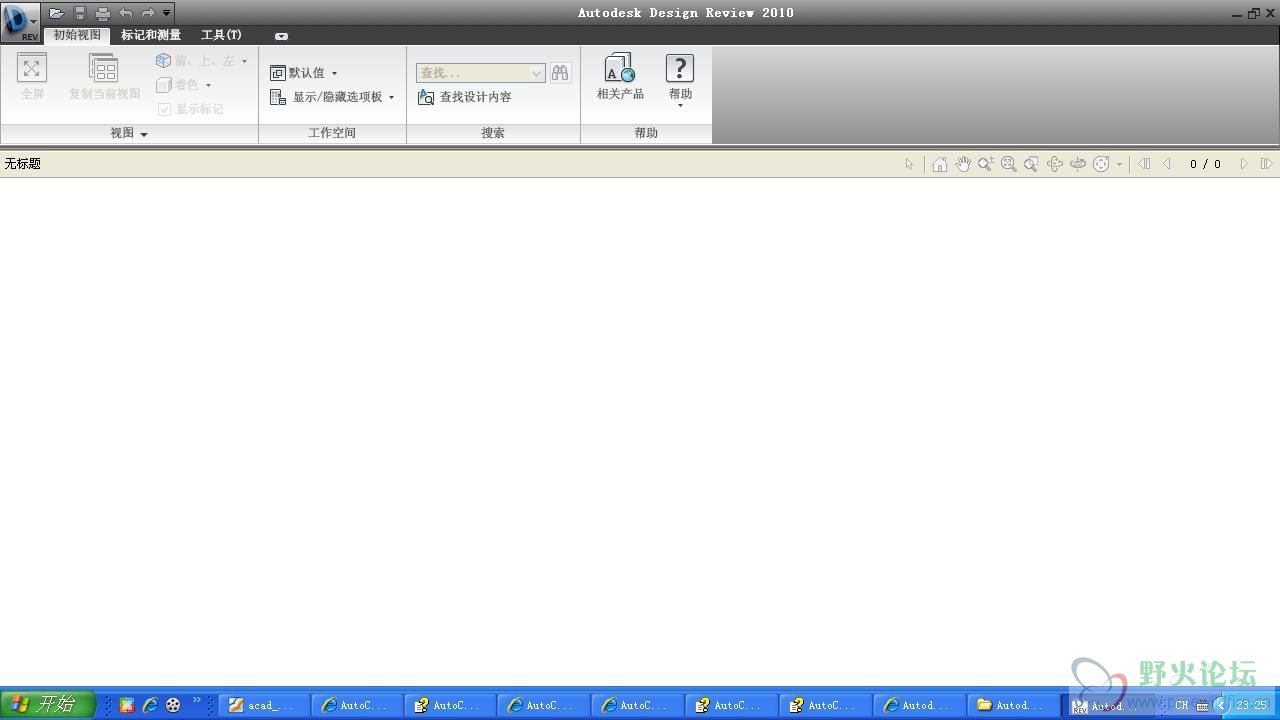The width and height of the screenshot is (1280, 720).
Task: Click the Fit to window zoom icon
Action: coord(1008,164)
